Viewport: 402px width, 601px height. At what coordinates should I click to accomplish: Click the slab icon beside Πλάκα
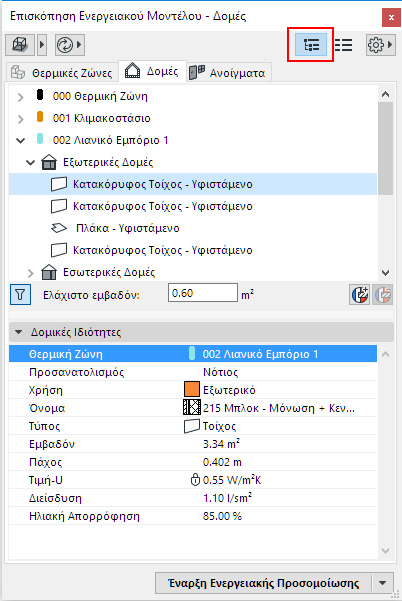[x=59, y=228]
